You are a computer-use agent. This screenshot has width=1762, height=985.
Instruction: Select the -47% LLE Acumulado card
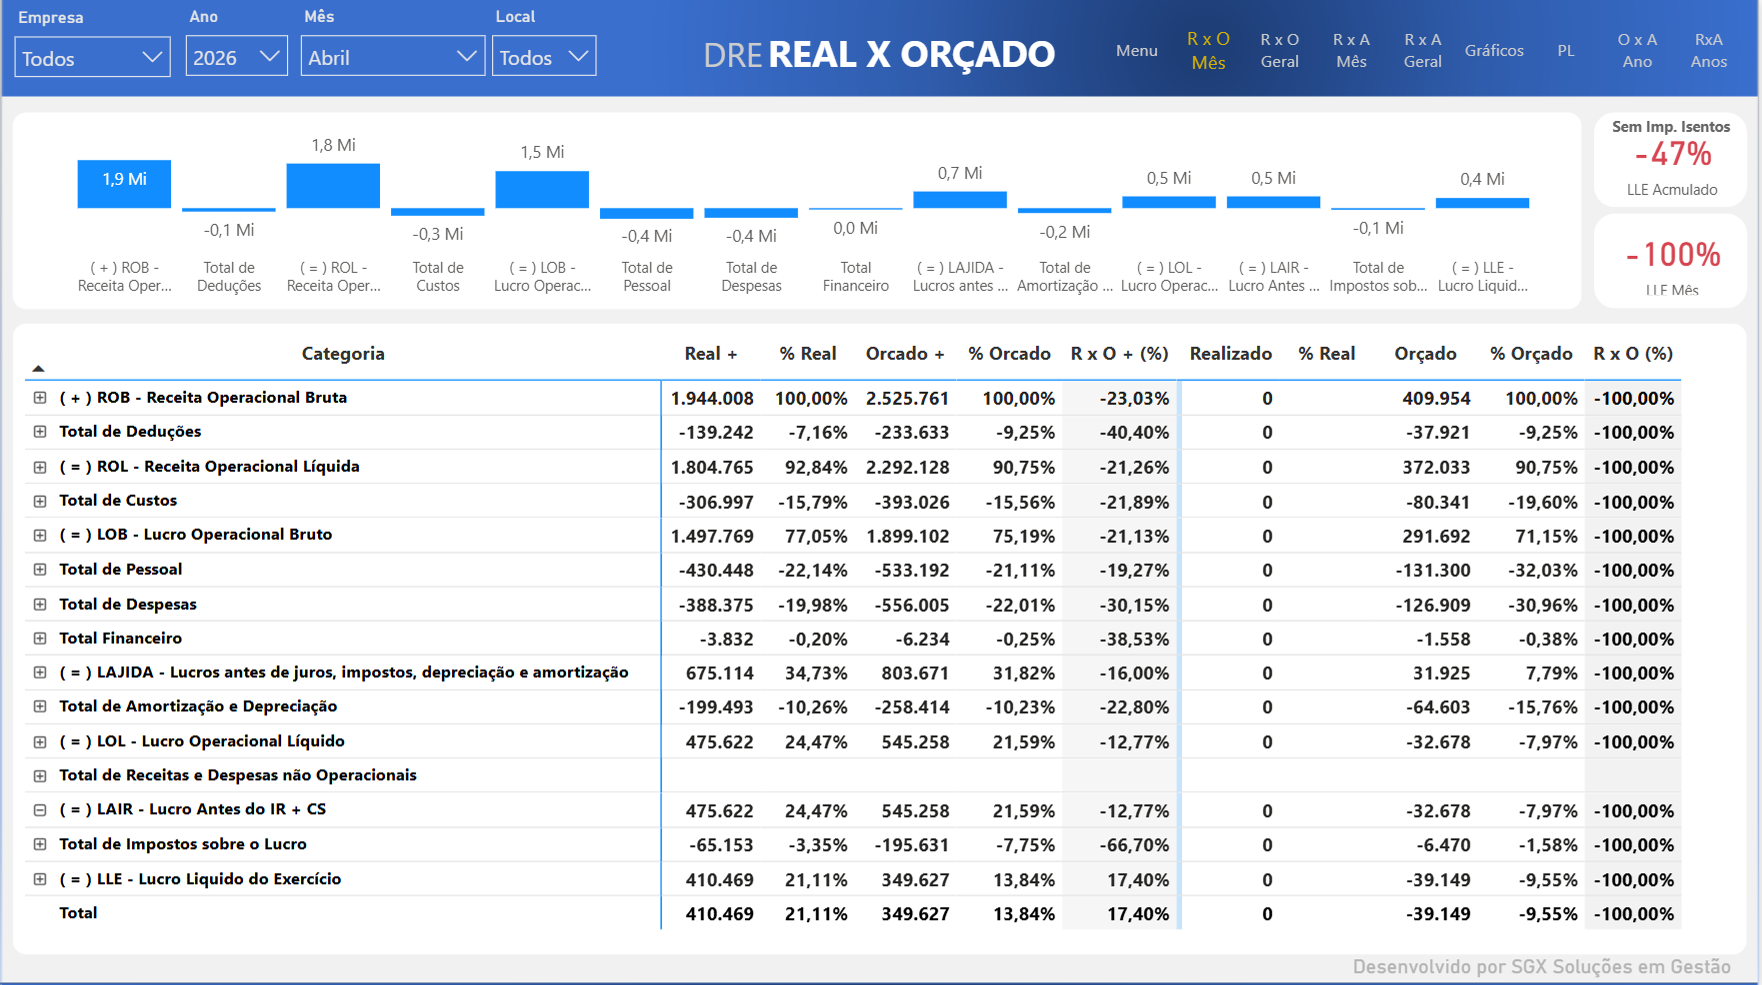(1671, 158)
